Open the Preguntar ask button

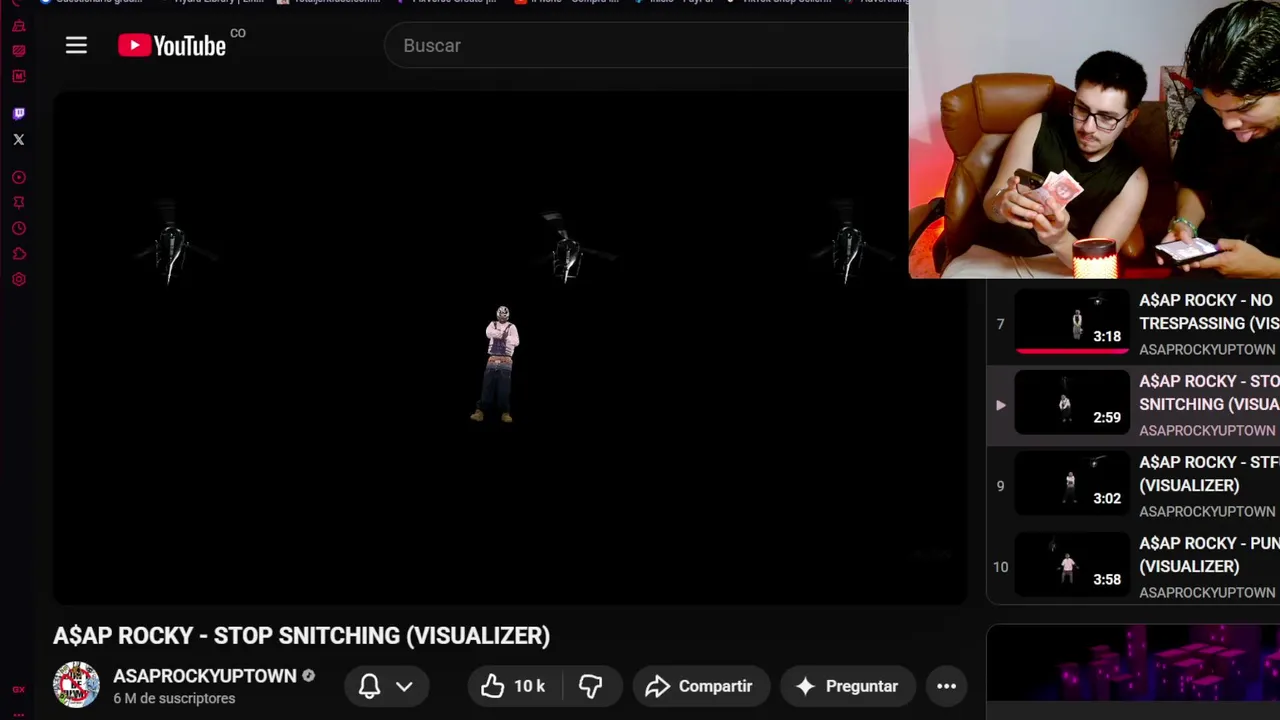pyautogui.click(x=847, y=686)
